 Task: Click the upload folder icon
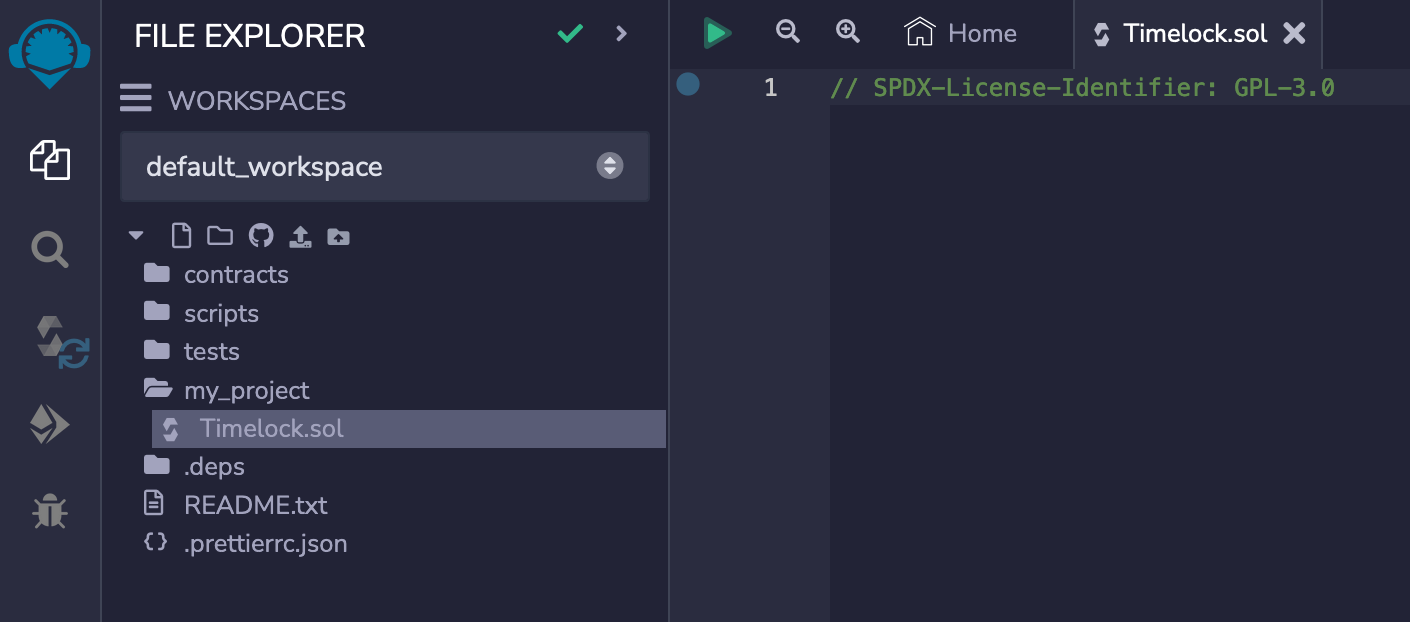pos(338,236)
